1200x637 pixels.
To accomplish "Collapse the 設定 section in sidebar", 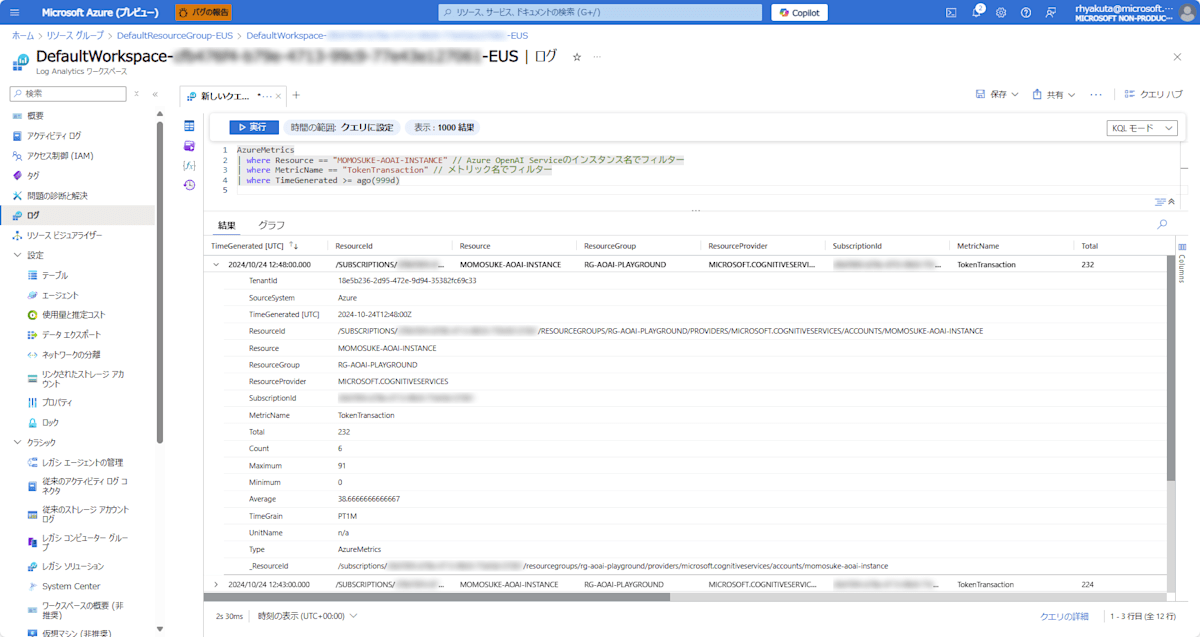I will (x=17, y=255).
